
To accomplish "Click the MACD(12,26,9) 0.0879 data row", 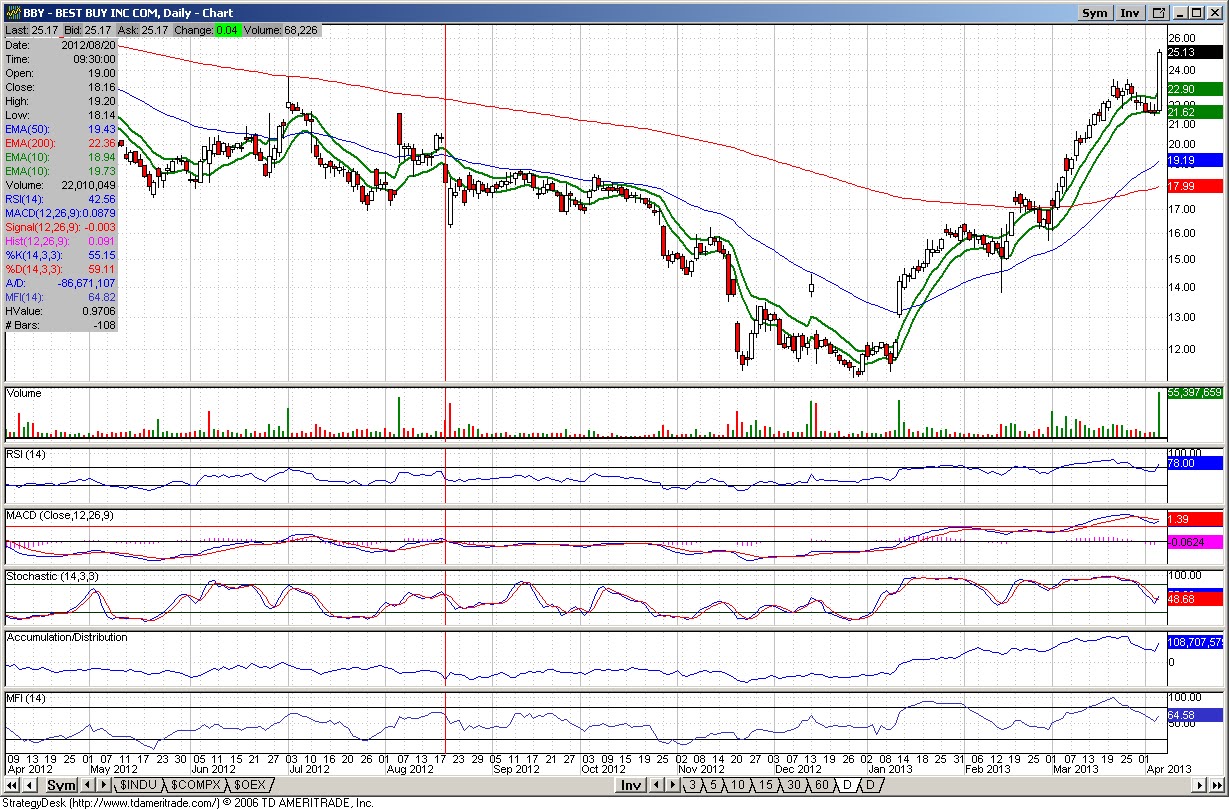I will coord(61,213).
